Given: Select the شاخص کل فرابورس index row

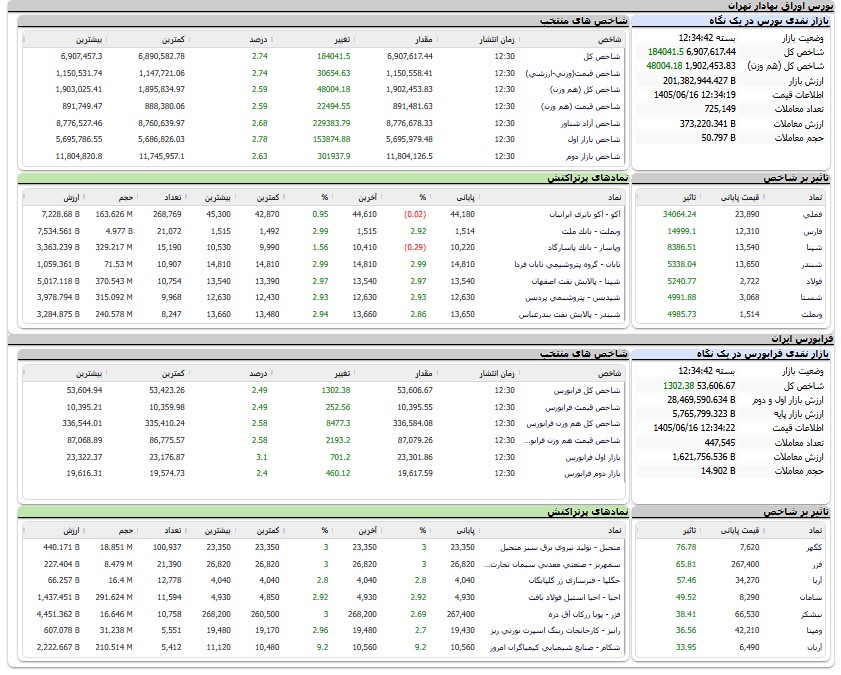Looking at the screenshot, I should [324, 390].
